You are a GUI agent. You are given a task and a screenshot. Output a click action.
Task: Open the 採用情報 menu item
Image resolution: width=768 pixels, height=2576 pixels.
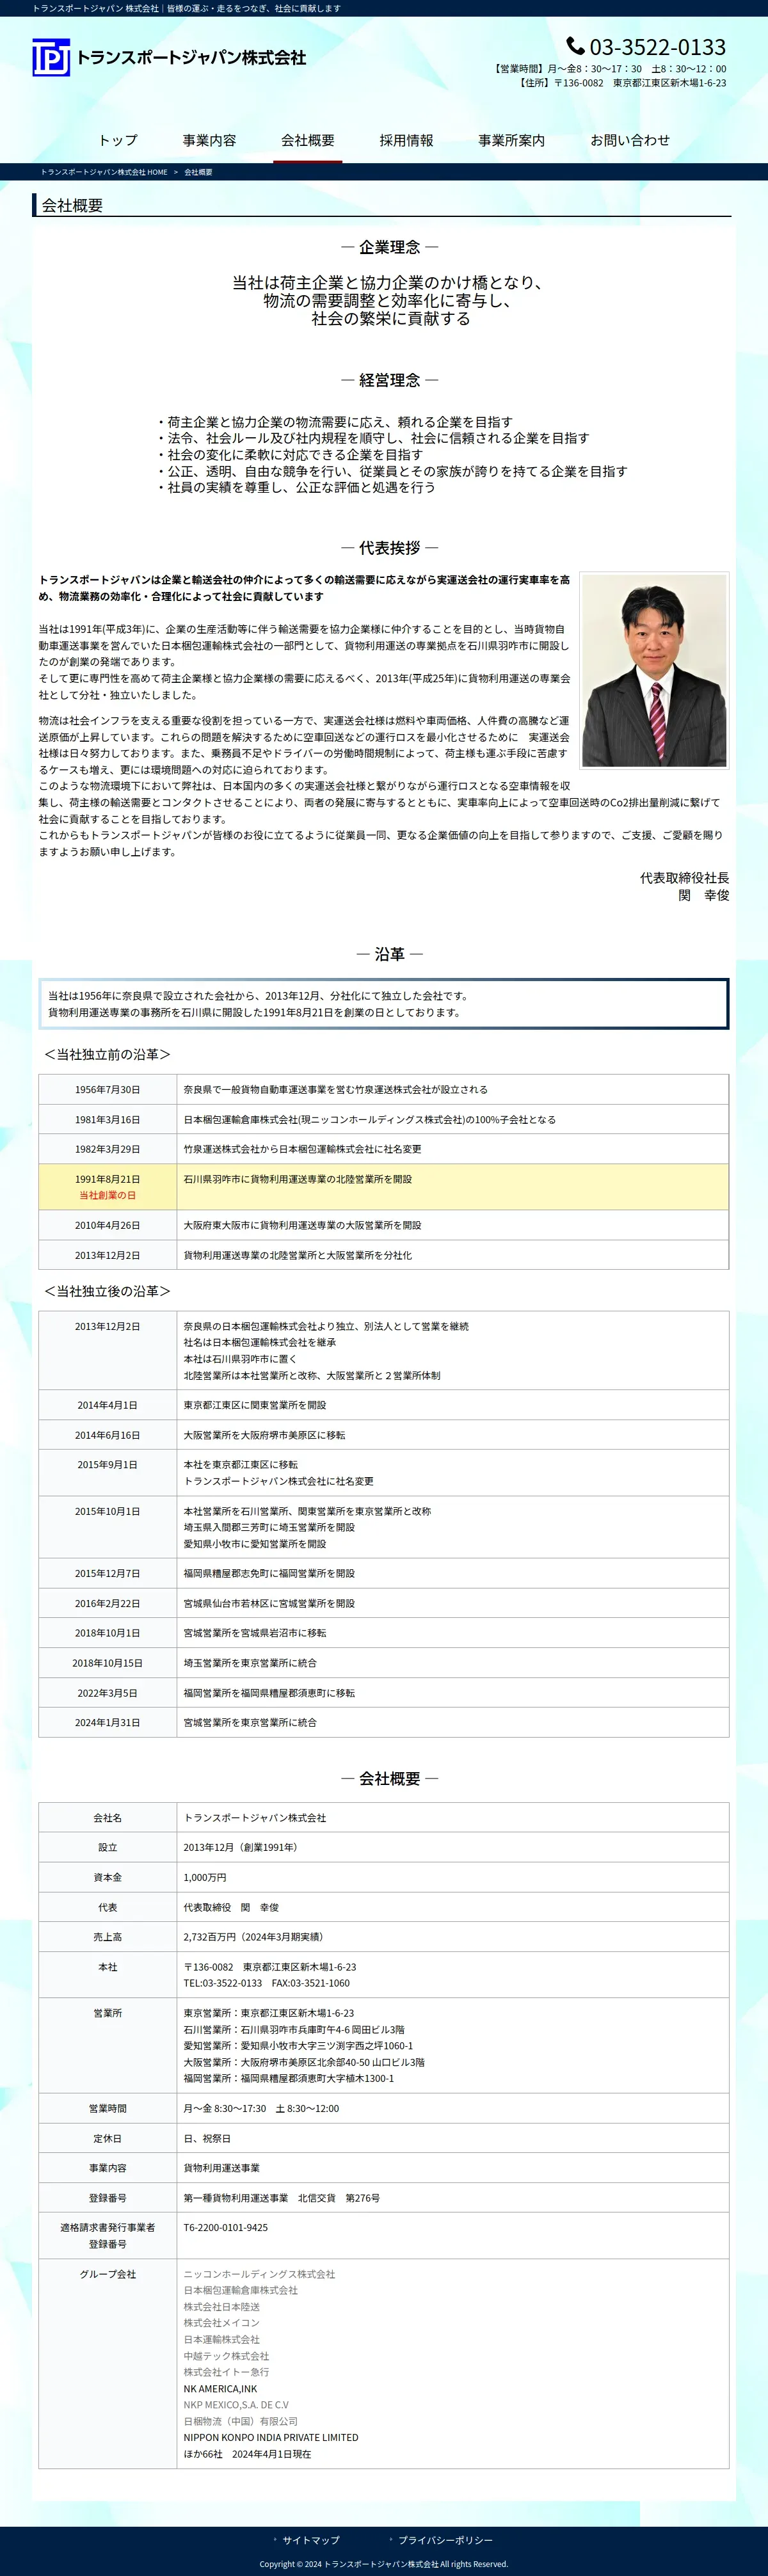point(406,140)
